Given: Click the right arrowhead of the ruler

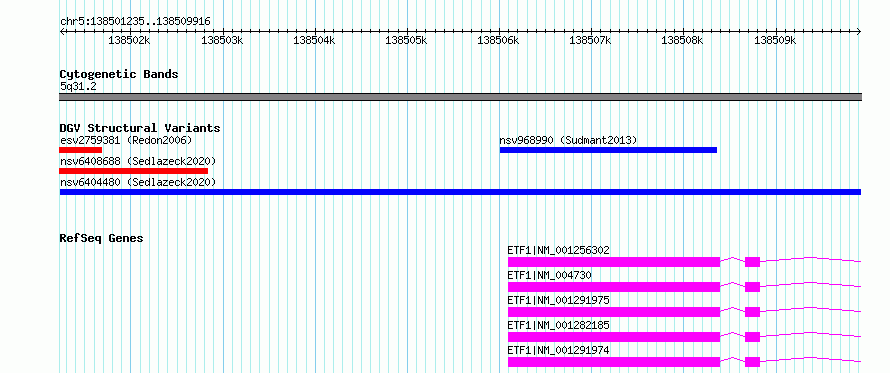Looking at the screenshot, I should [x=859, y=32].
